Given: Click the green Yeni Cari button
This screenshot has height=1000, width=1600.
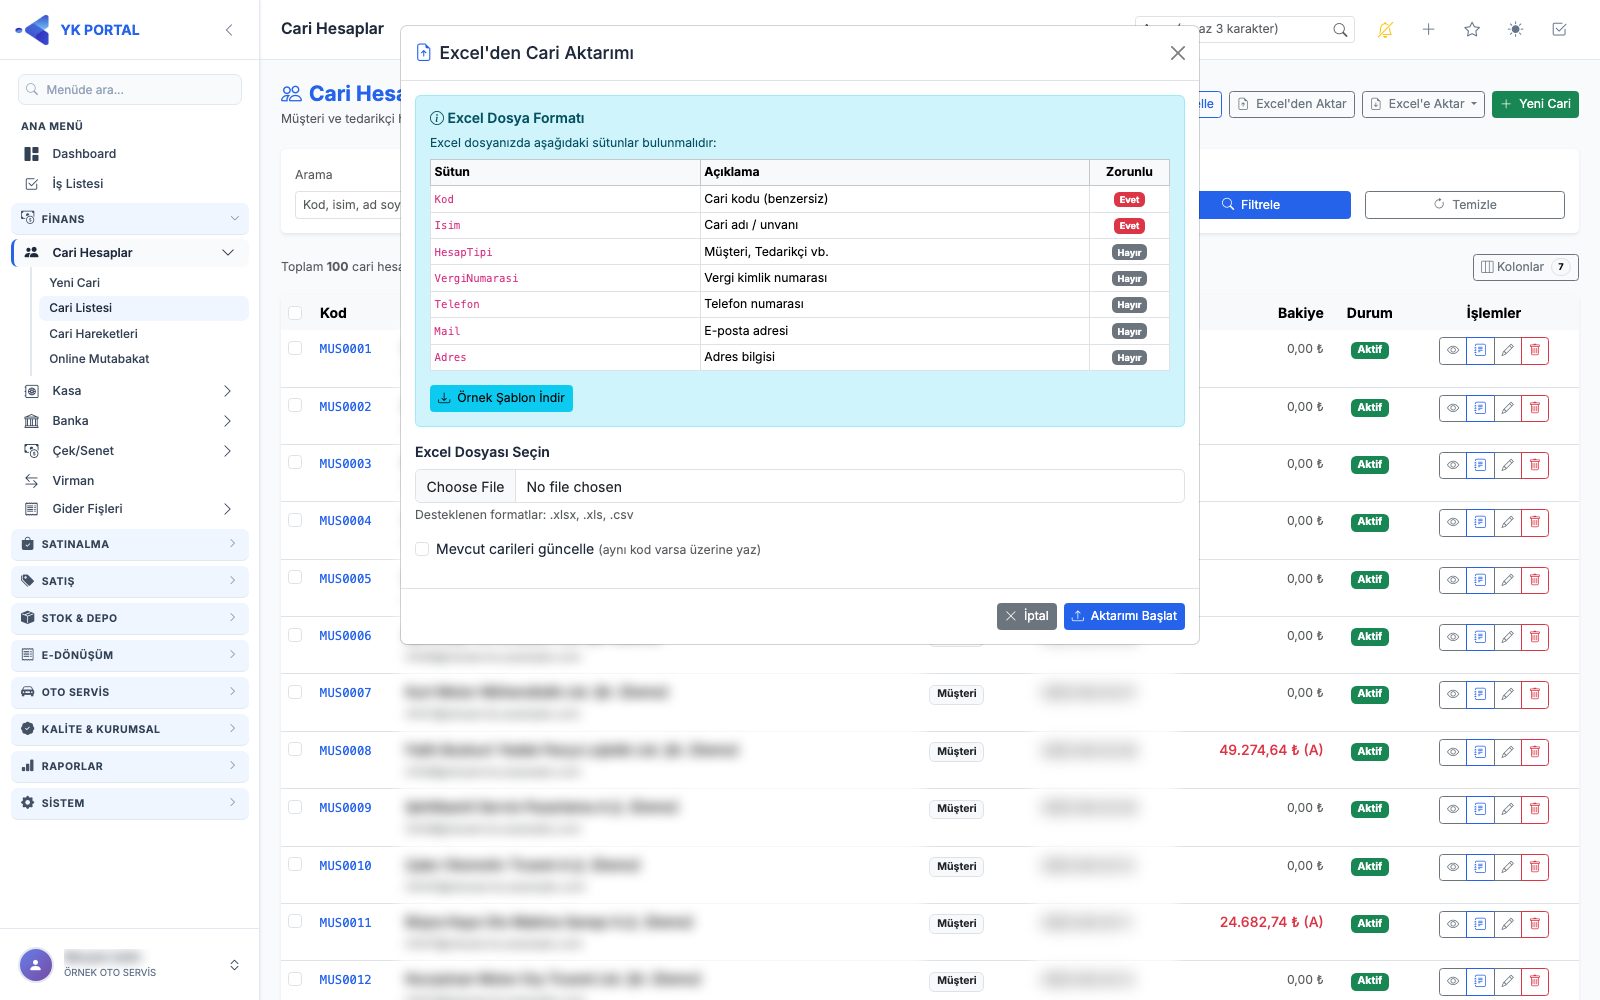Looking at the screenshot, I should click(1535, 104).
